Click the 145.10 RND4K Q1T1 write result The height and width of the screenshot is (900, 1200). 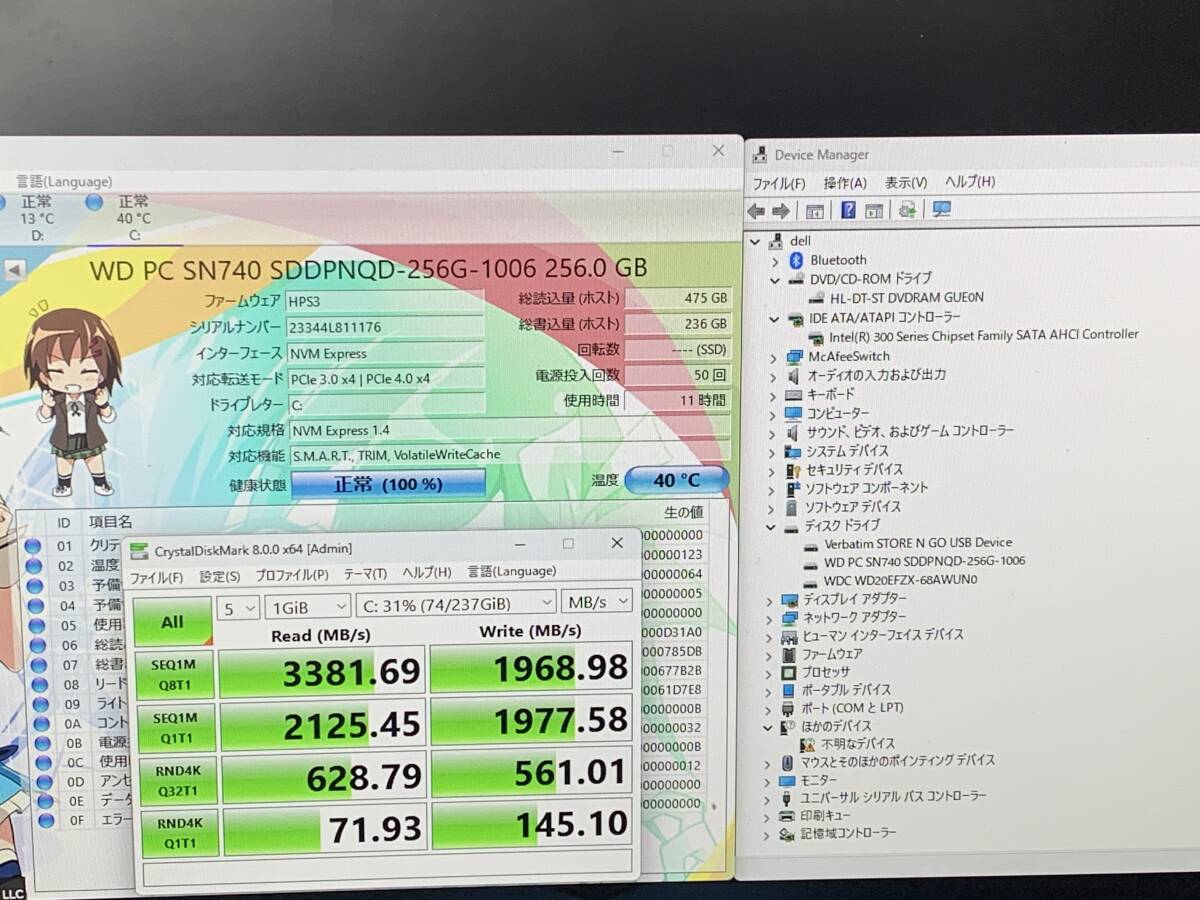point(532,825)
